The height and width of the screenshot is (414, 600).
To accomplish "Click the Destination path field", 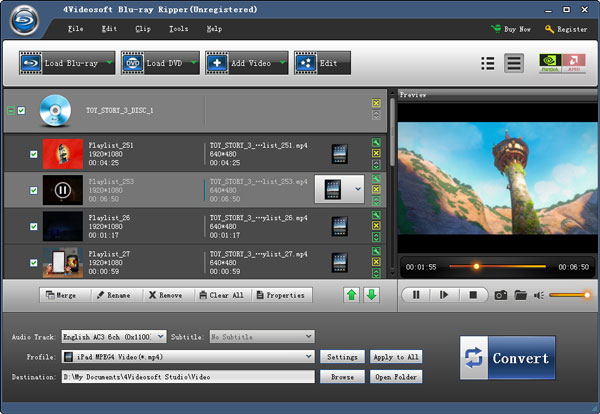I will coord(188,377).
